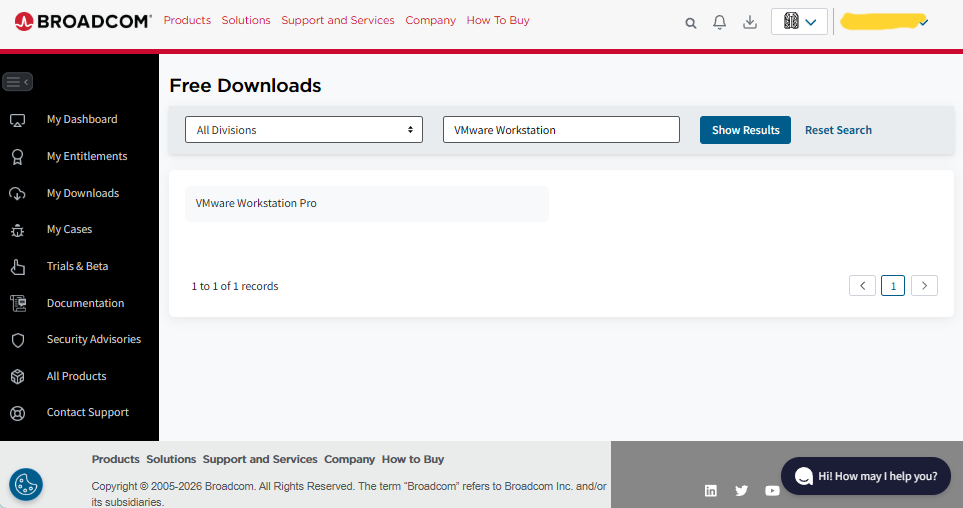
Task: Open My Cases section
Action: [x=69, y=229]
